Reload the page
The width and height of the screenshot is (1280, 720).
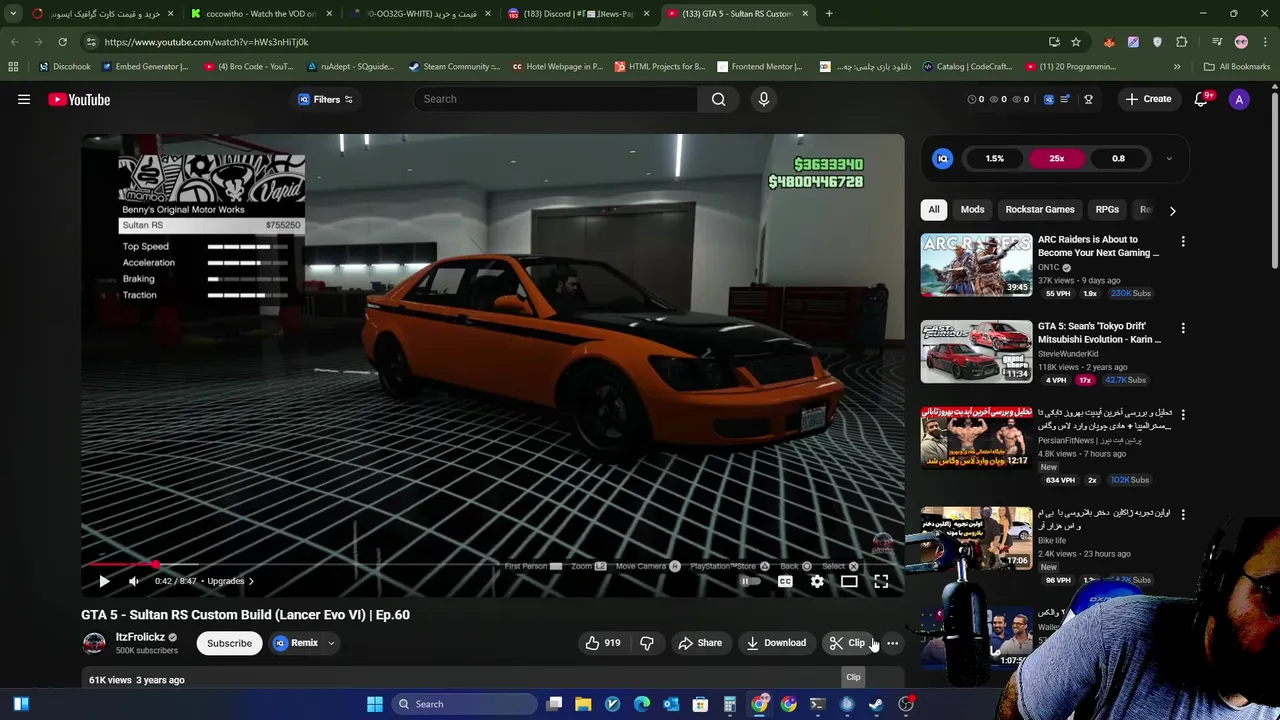(62, 42)
